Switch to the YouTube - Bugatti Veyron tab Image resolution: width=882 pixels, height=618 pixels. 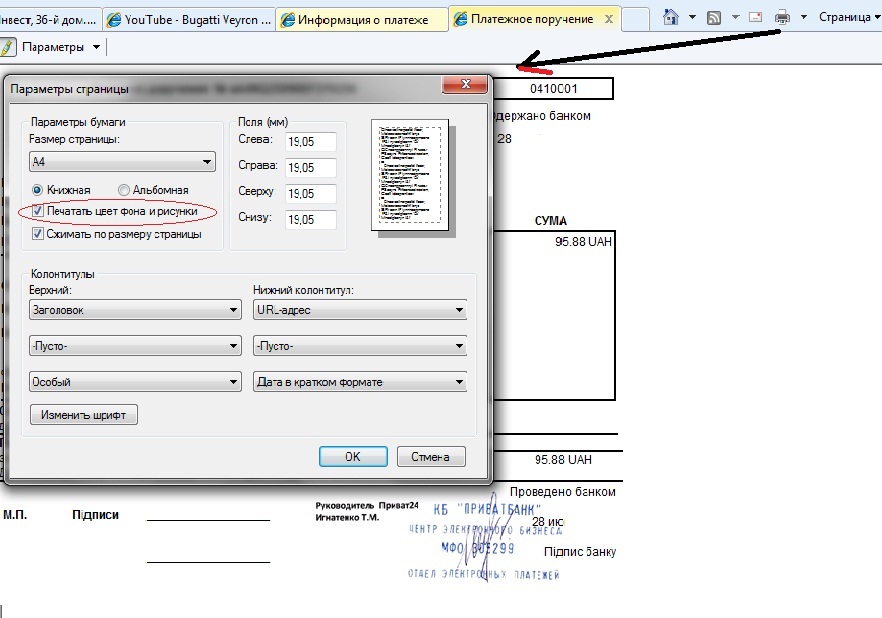pyautogui.click(x=189, y=19)
